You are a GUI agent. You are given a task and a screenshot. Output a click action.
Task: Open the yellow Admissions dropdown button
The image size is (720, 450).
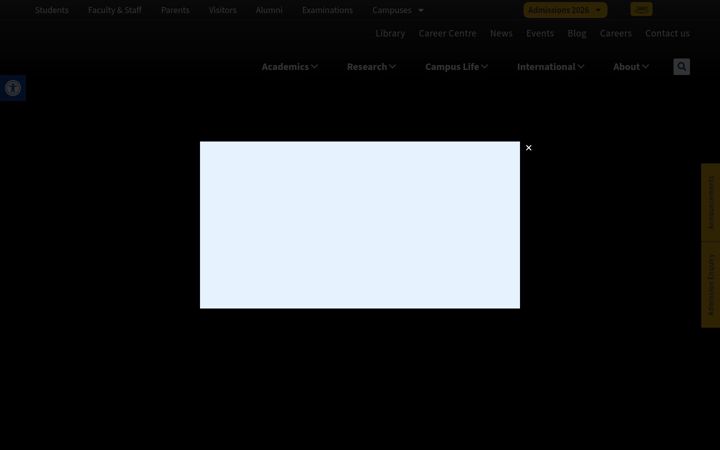pos(565,10)
